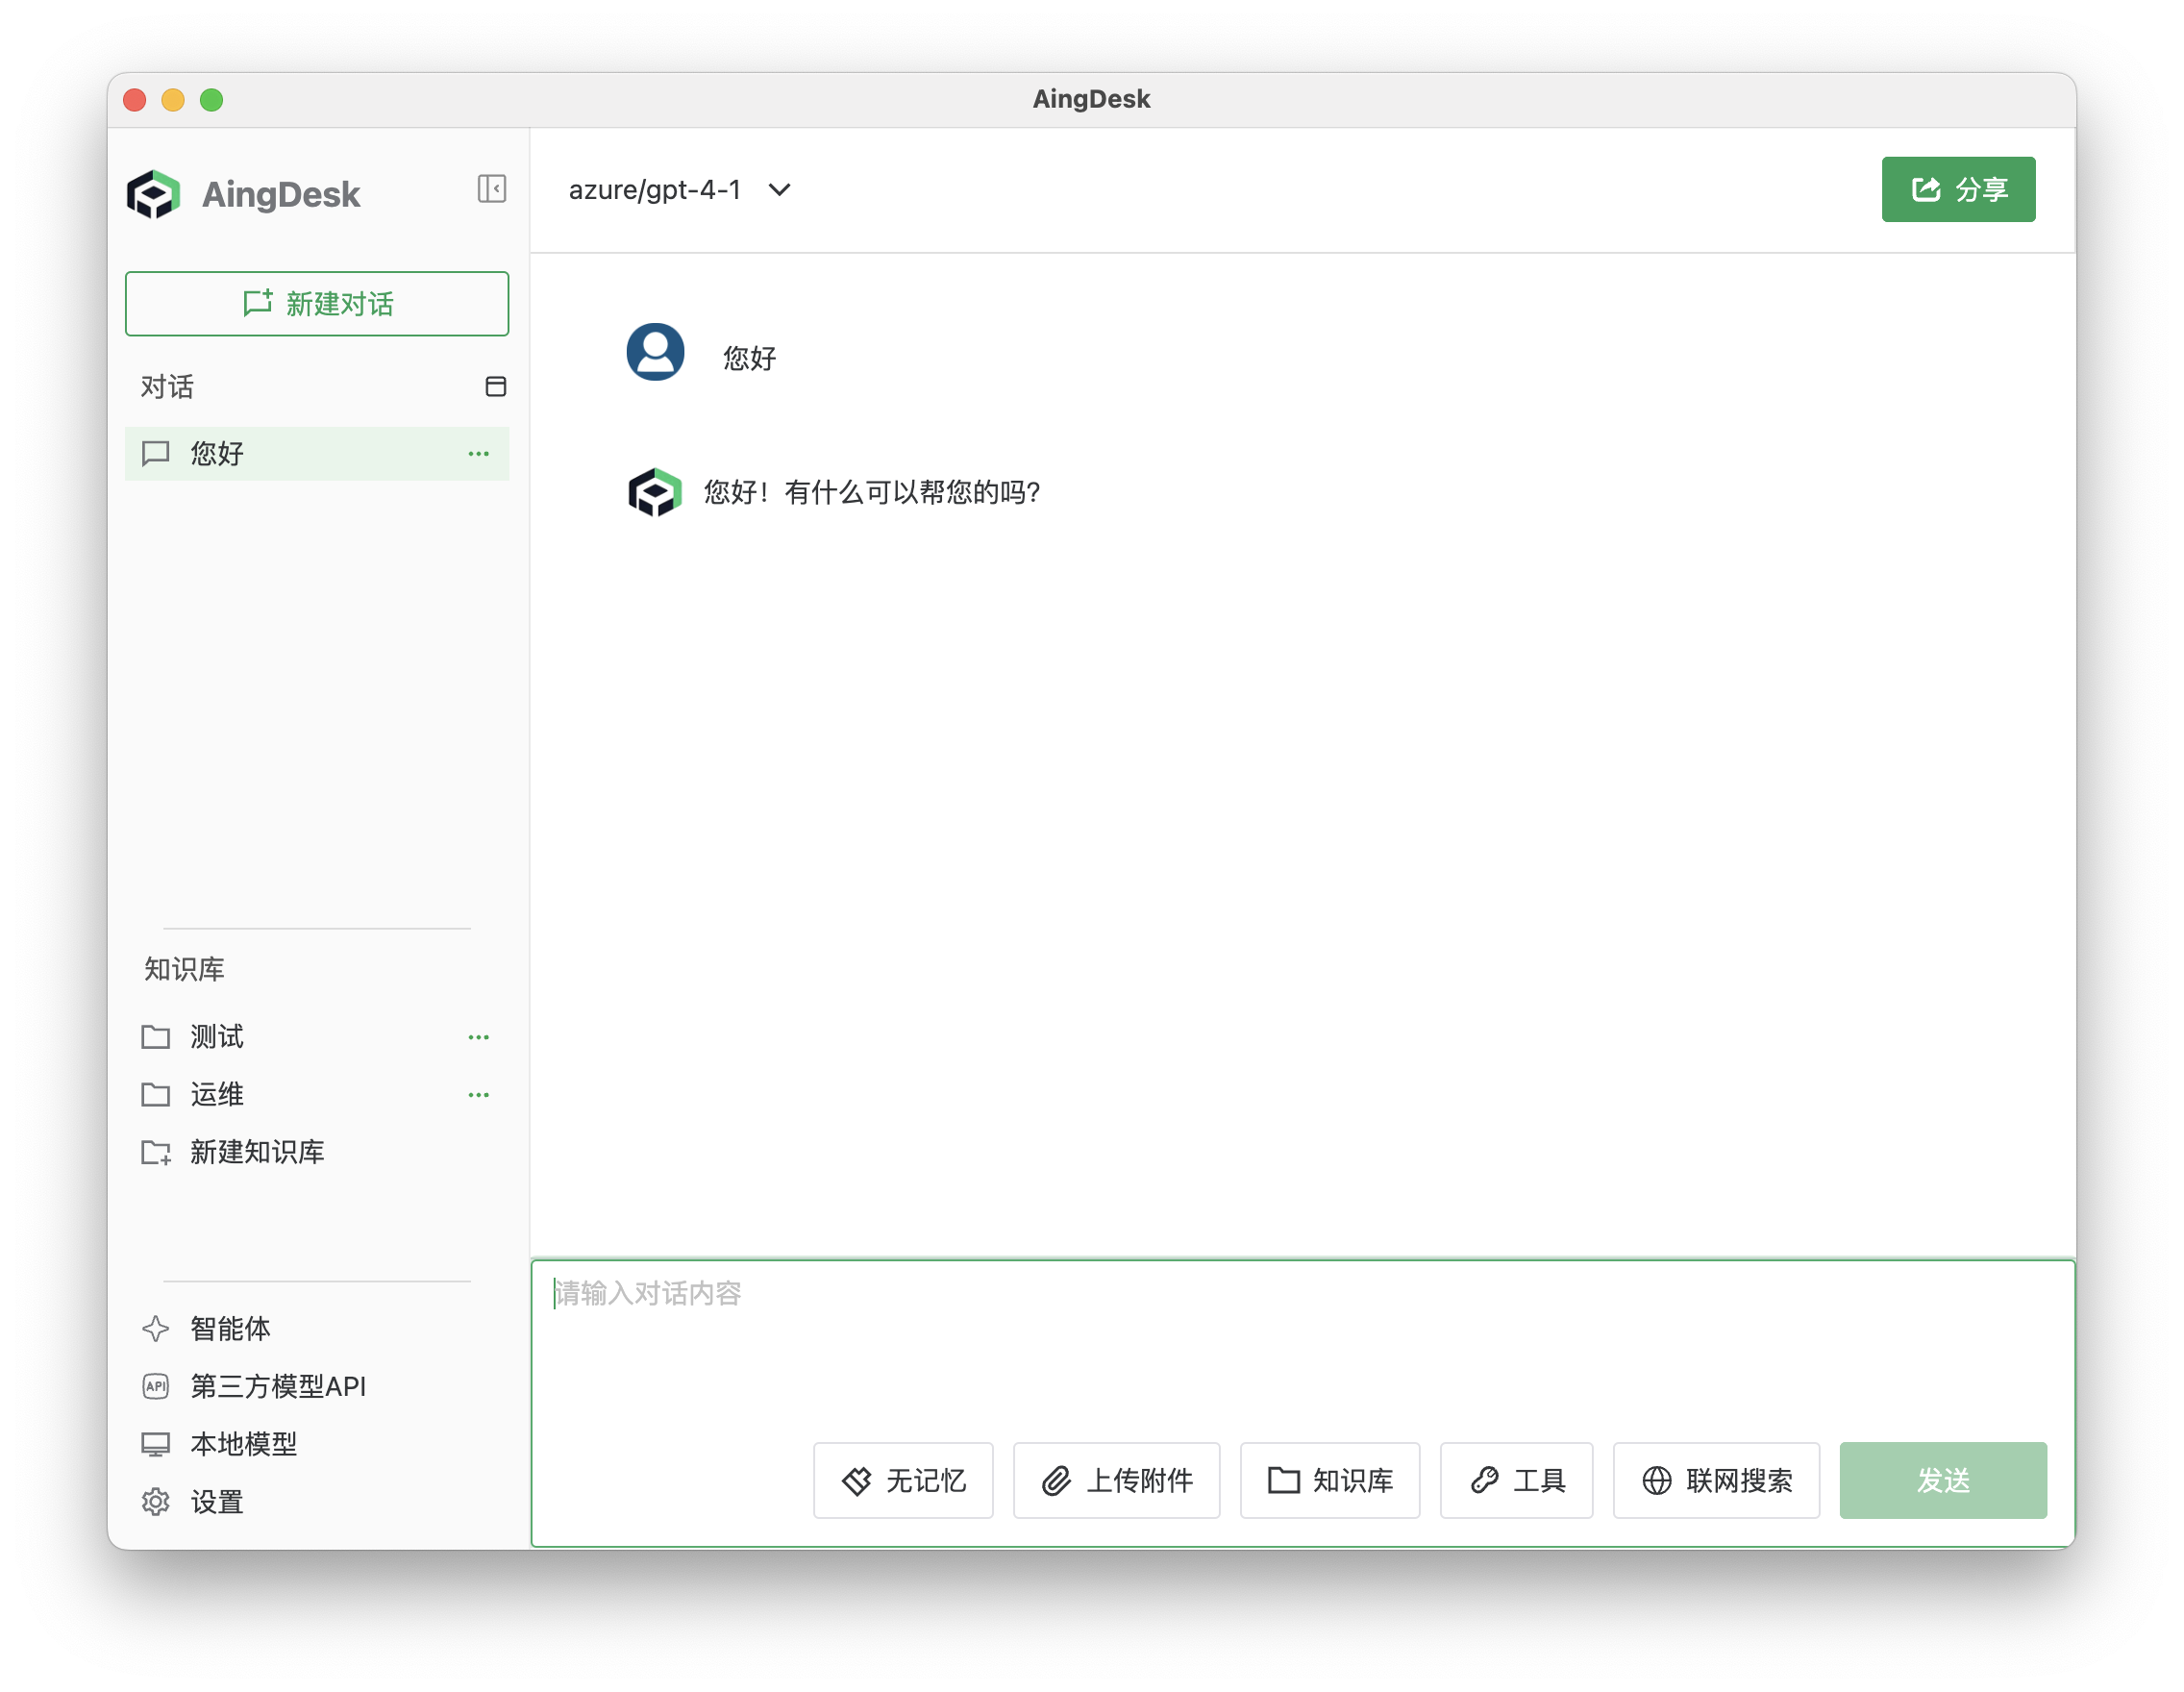This screenshot has height=1692, width=2184.
Task: Click 新建知识库 to create a knowledge base
Action: pyautogui.click(x=257, y=1152)
